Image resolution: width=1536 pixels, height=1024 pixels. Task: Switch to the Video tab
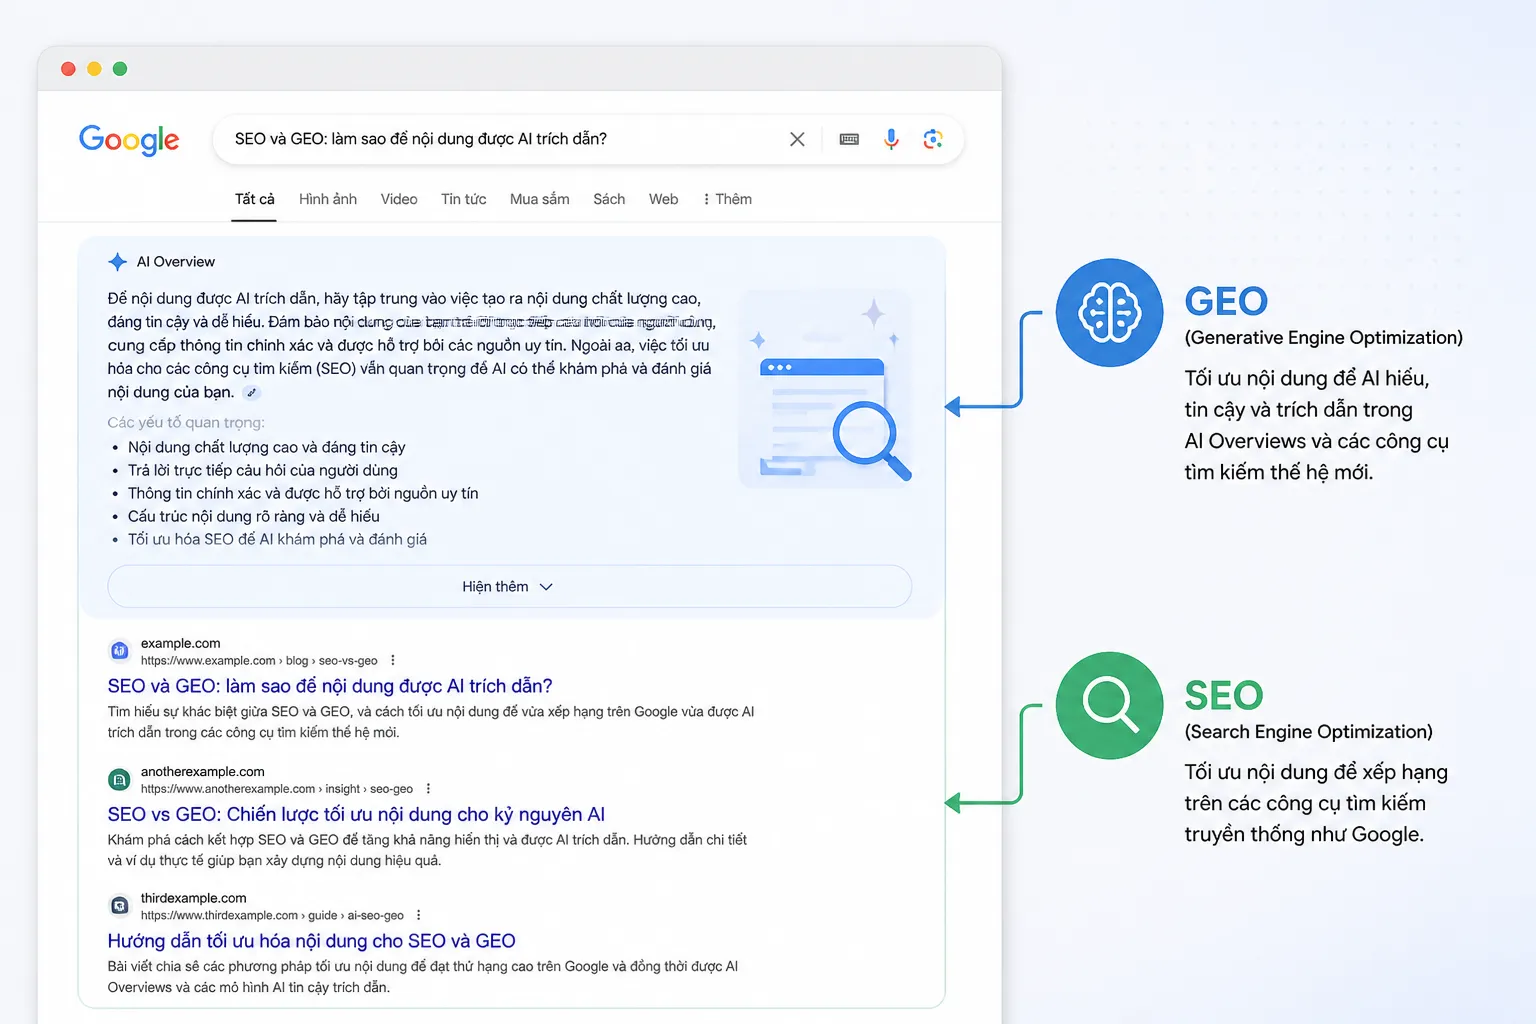coord(399,199)
